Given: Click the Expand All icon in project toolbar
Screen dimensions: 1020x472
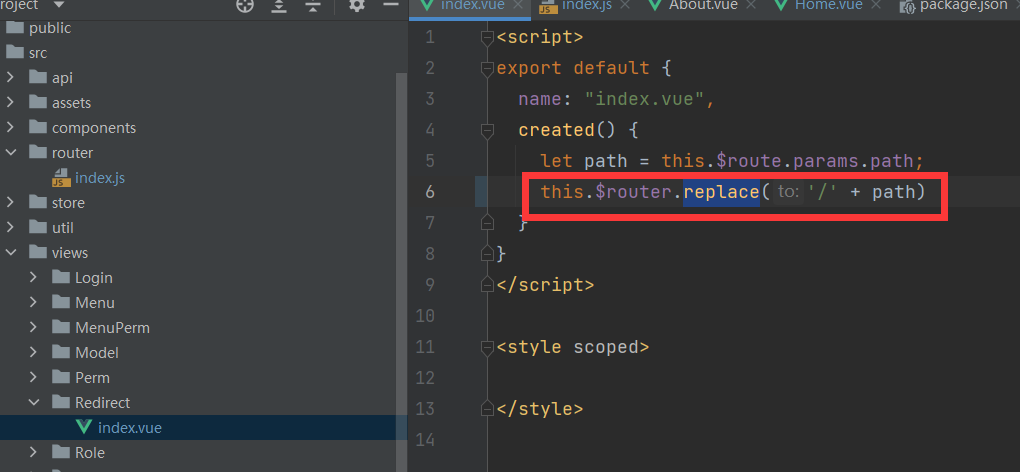Looking at the screenshot, I should [x=279, y=6].
